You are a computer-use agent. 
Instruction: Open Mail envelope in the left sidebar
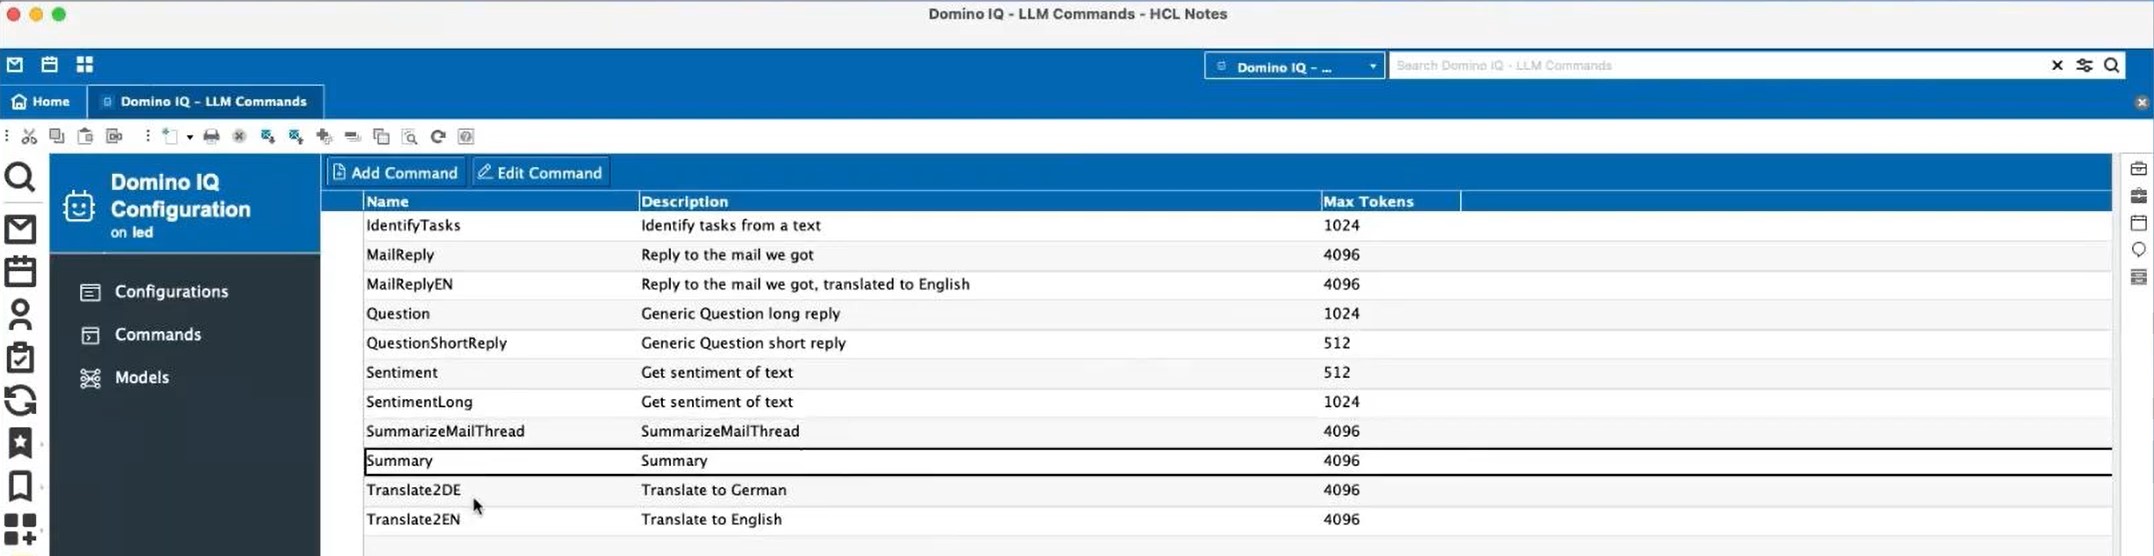[20, 229]
